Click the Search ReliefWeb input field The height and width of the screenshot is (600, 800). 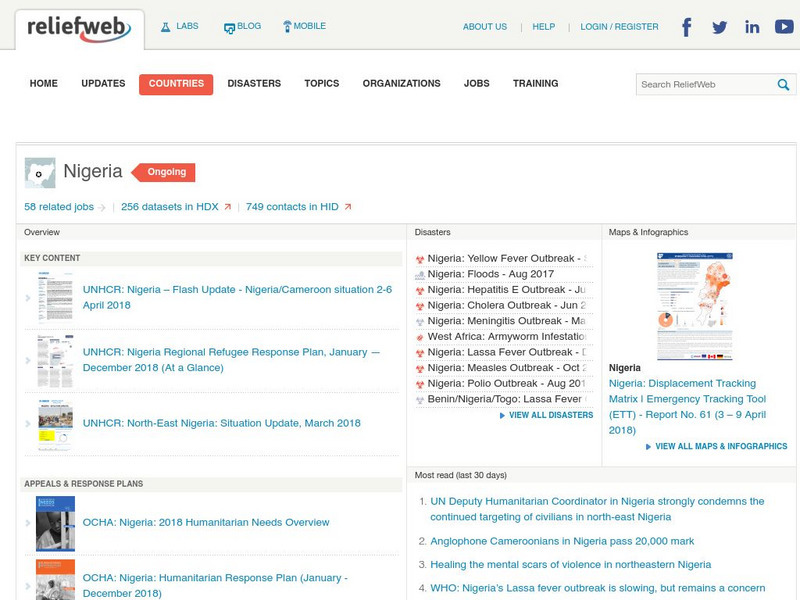point(707,85)
